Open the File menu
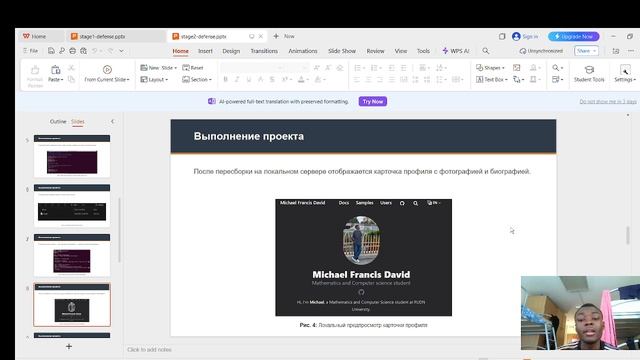640x360 pixels. pos(31,51)
